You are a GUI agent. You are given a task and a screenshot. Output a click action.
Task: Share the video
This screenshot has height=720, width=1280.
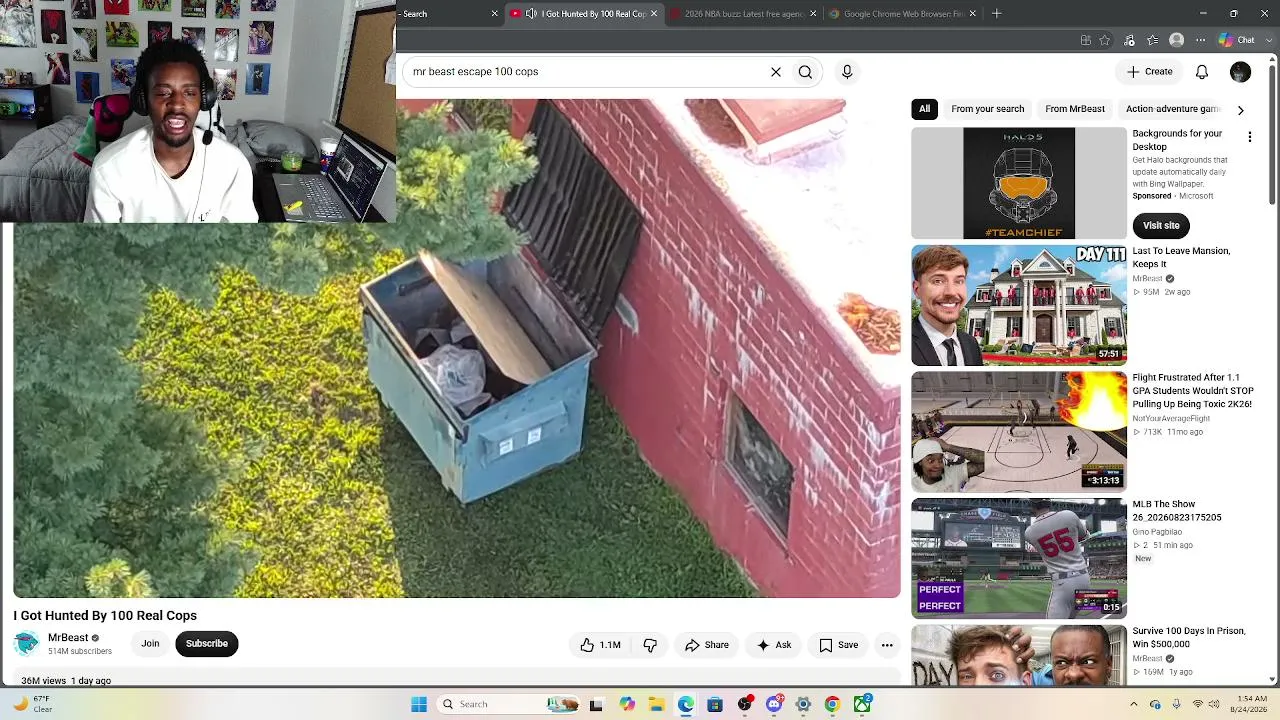(x=707, y=645)
